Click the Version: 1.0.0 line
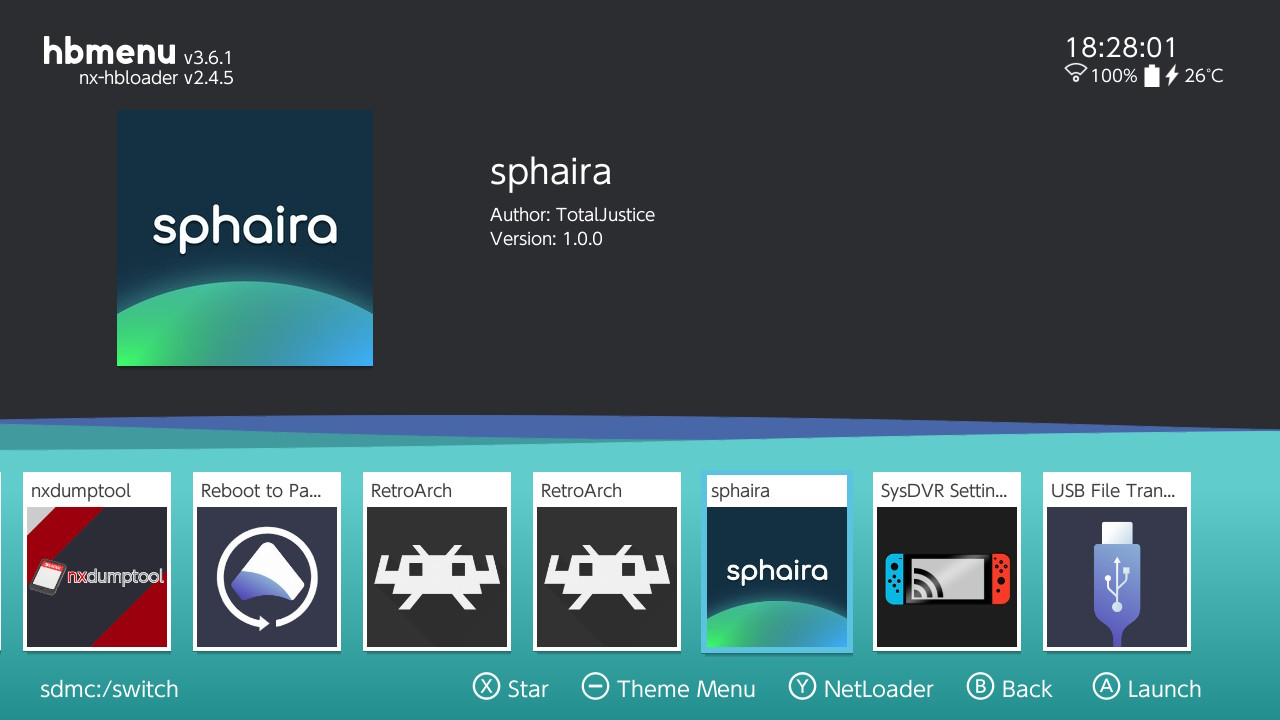 (546, 239)
